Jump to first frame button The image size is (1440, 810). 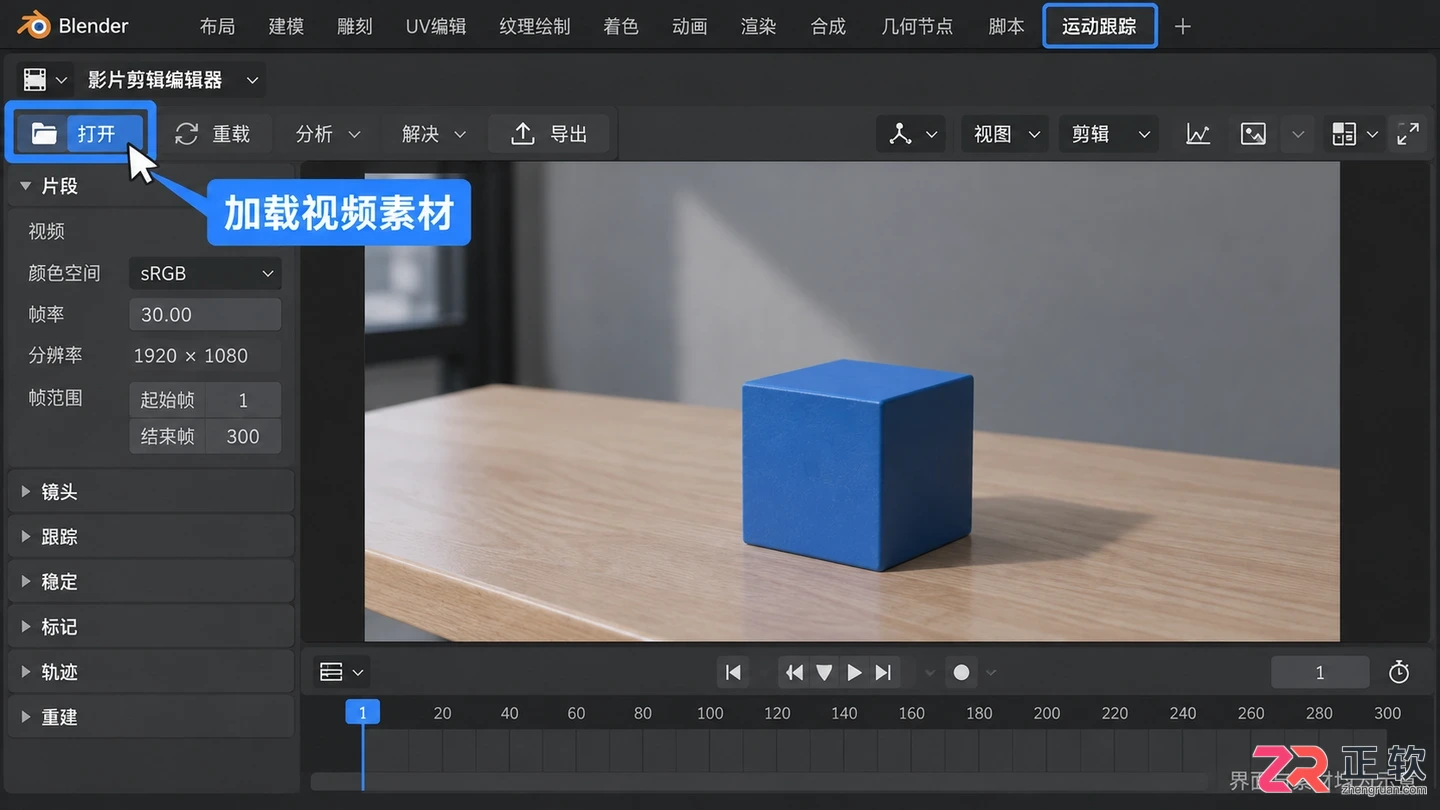point(733,673)
